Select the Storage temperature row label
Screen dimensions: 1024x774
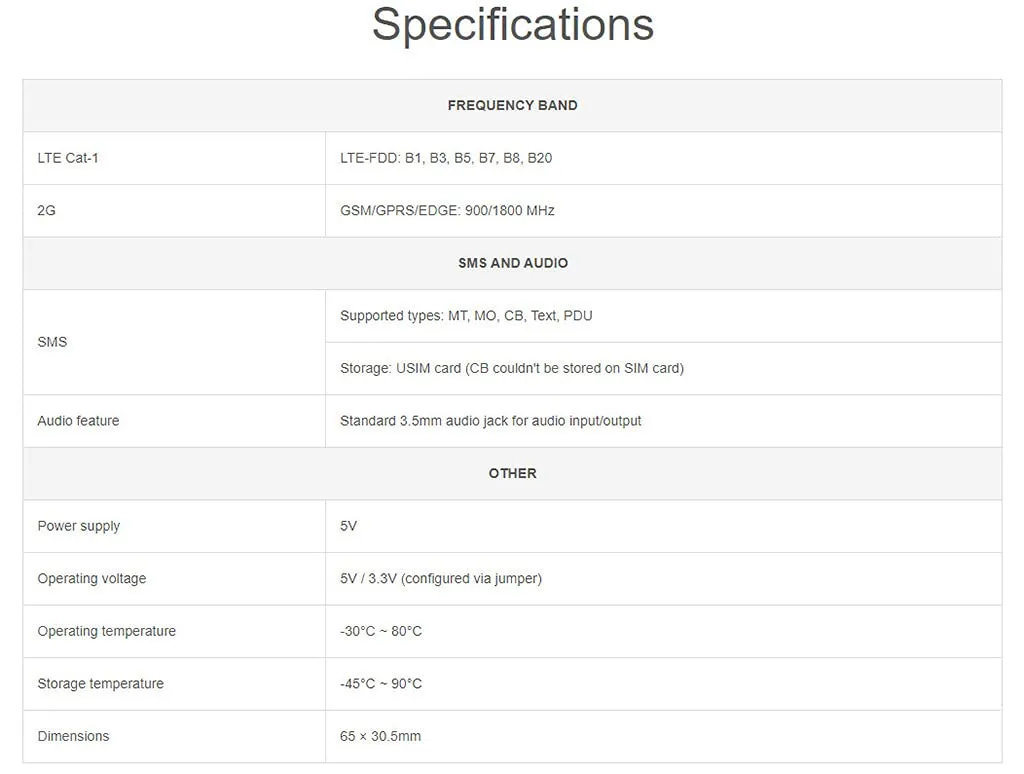[x=100, y=684]
